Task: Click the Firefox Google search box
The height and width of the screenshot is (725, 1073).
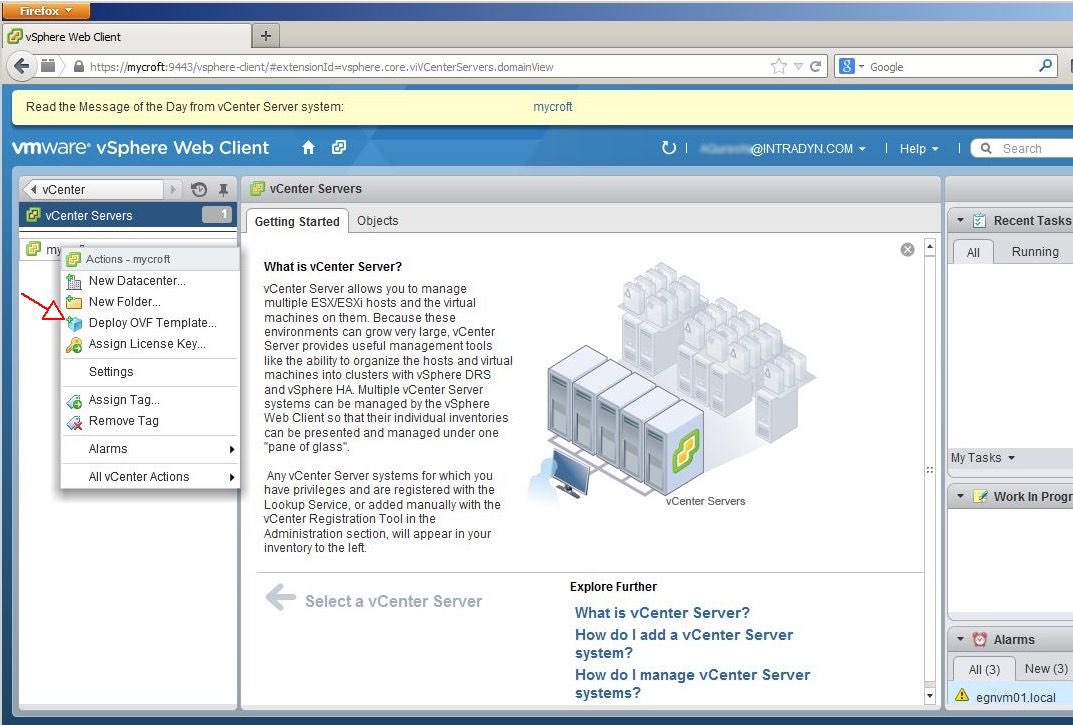Action: click(x=945, y=66)
